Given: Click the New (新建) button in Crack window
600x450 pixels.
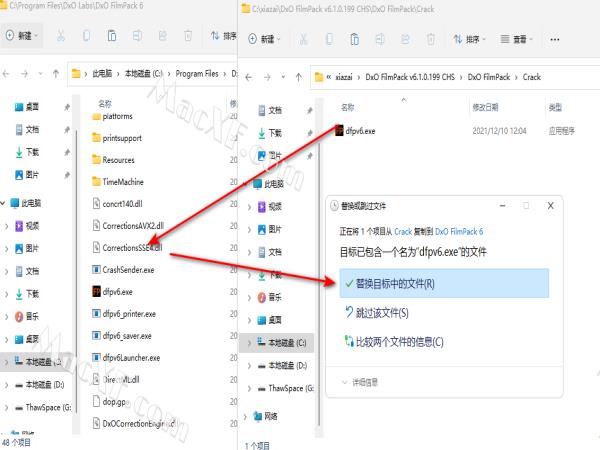Looking at the screenshot, I should 264,39.
